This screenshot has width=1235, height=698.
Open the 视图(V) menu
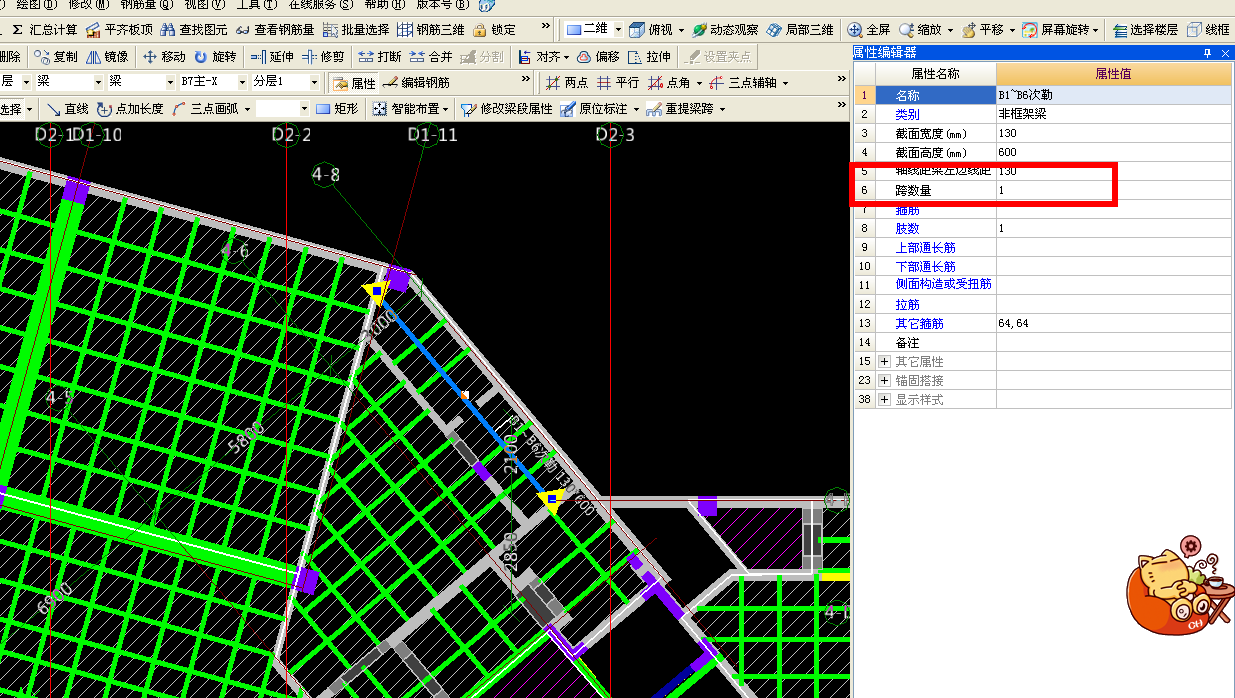pyautogui.click(x=205, y=5)
